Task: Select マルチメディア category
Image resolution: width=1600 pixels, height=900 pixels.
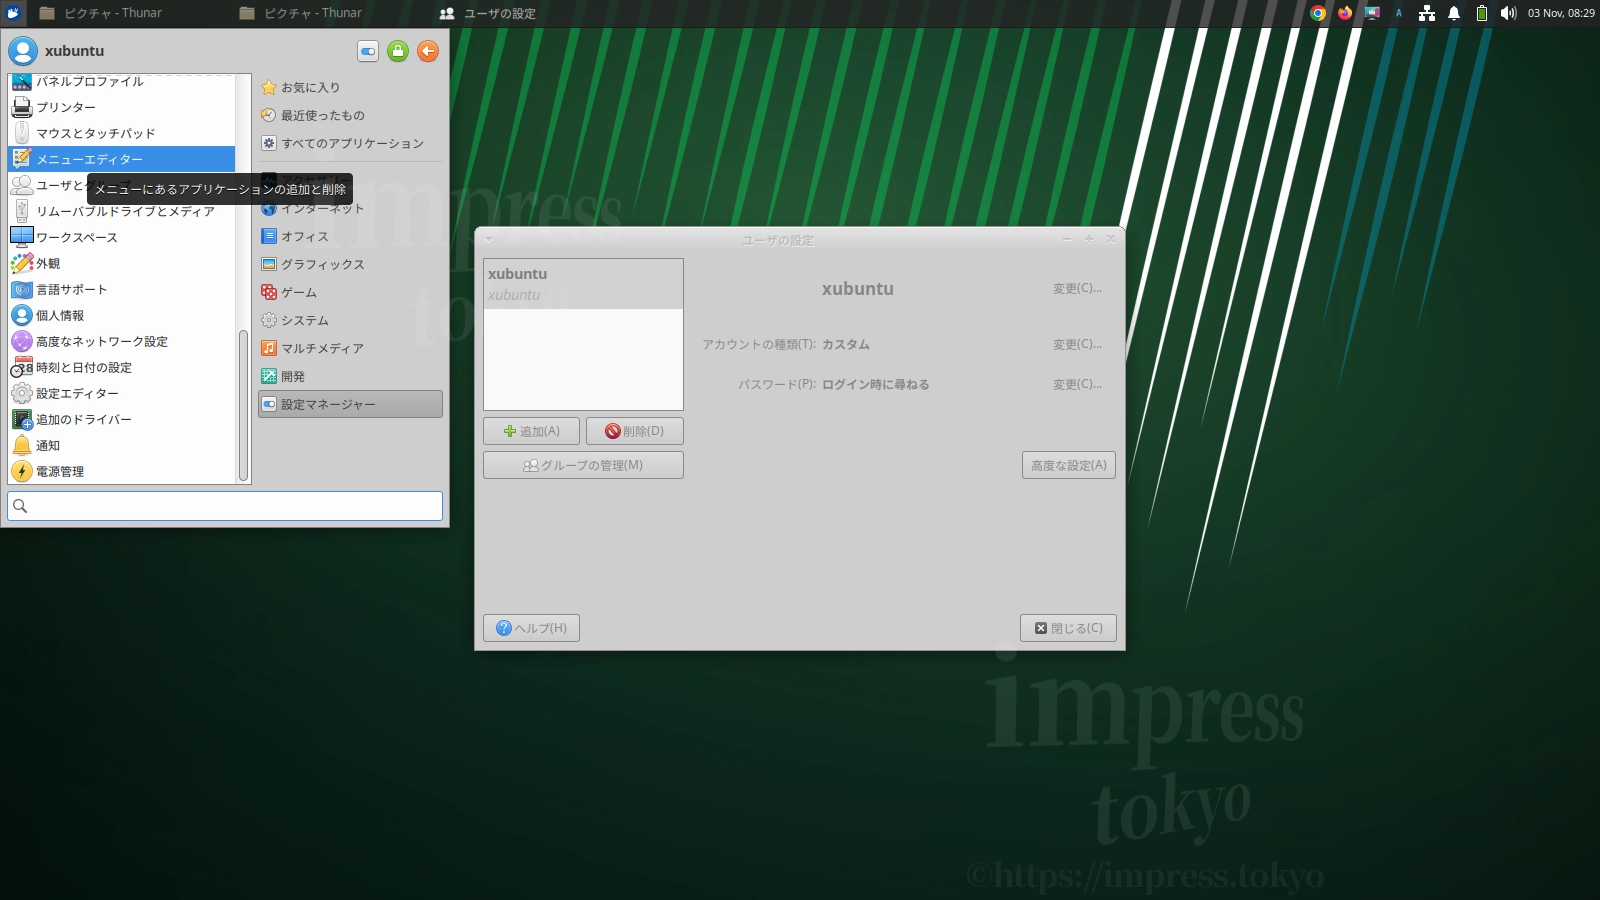Action: pyautogui.click(x=350, y=348)
